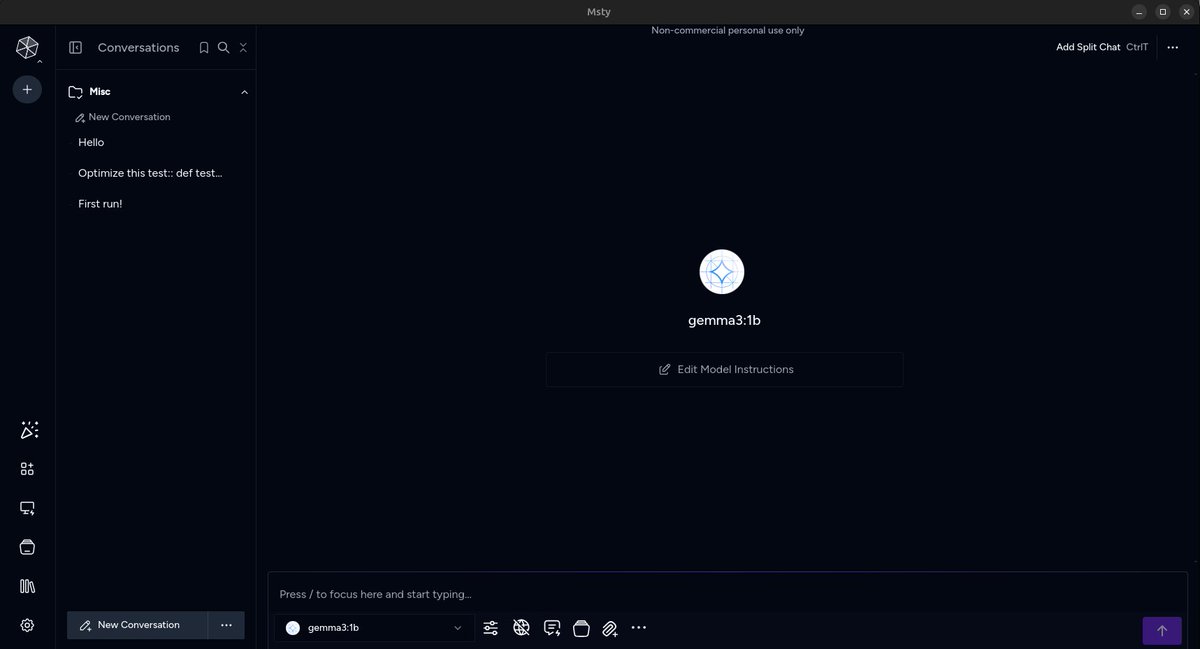Select New Conversation under Misc folder
Screen dimensions: 1200x649
click(x=123, y=117)
